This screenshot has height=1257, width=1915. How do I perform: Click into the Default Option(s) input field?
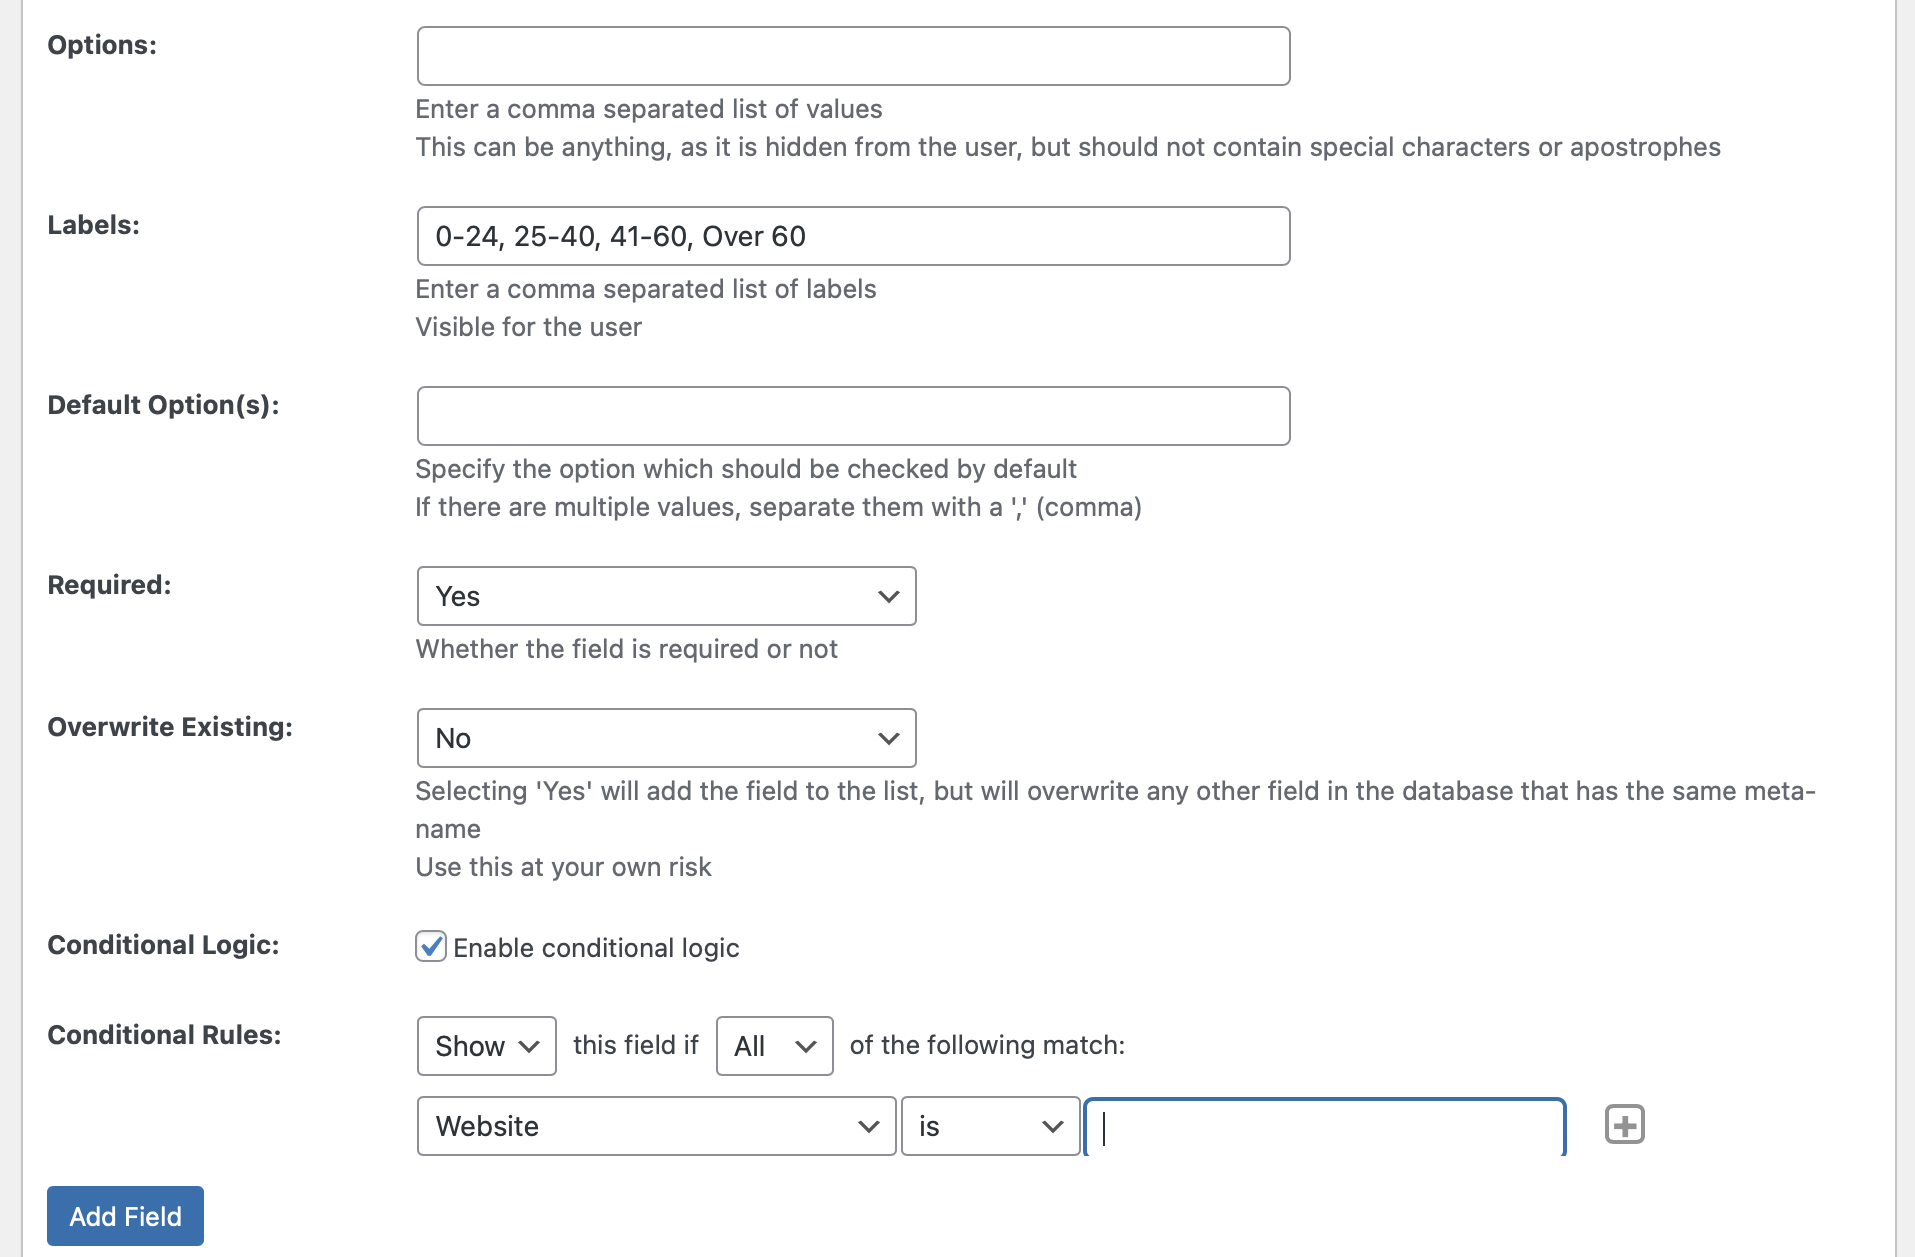click(853, 416)
